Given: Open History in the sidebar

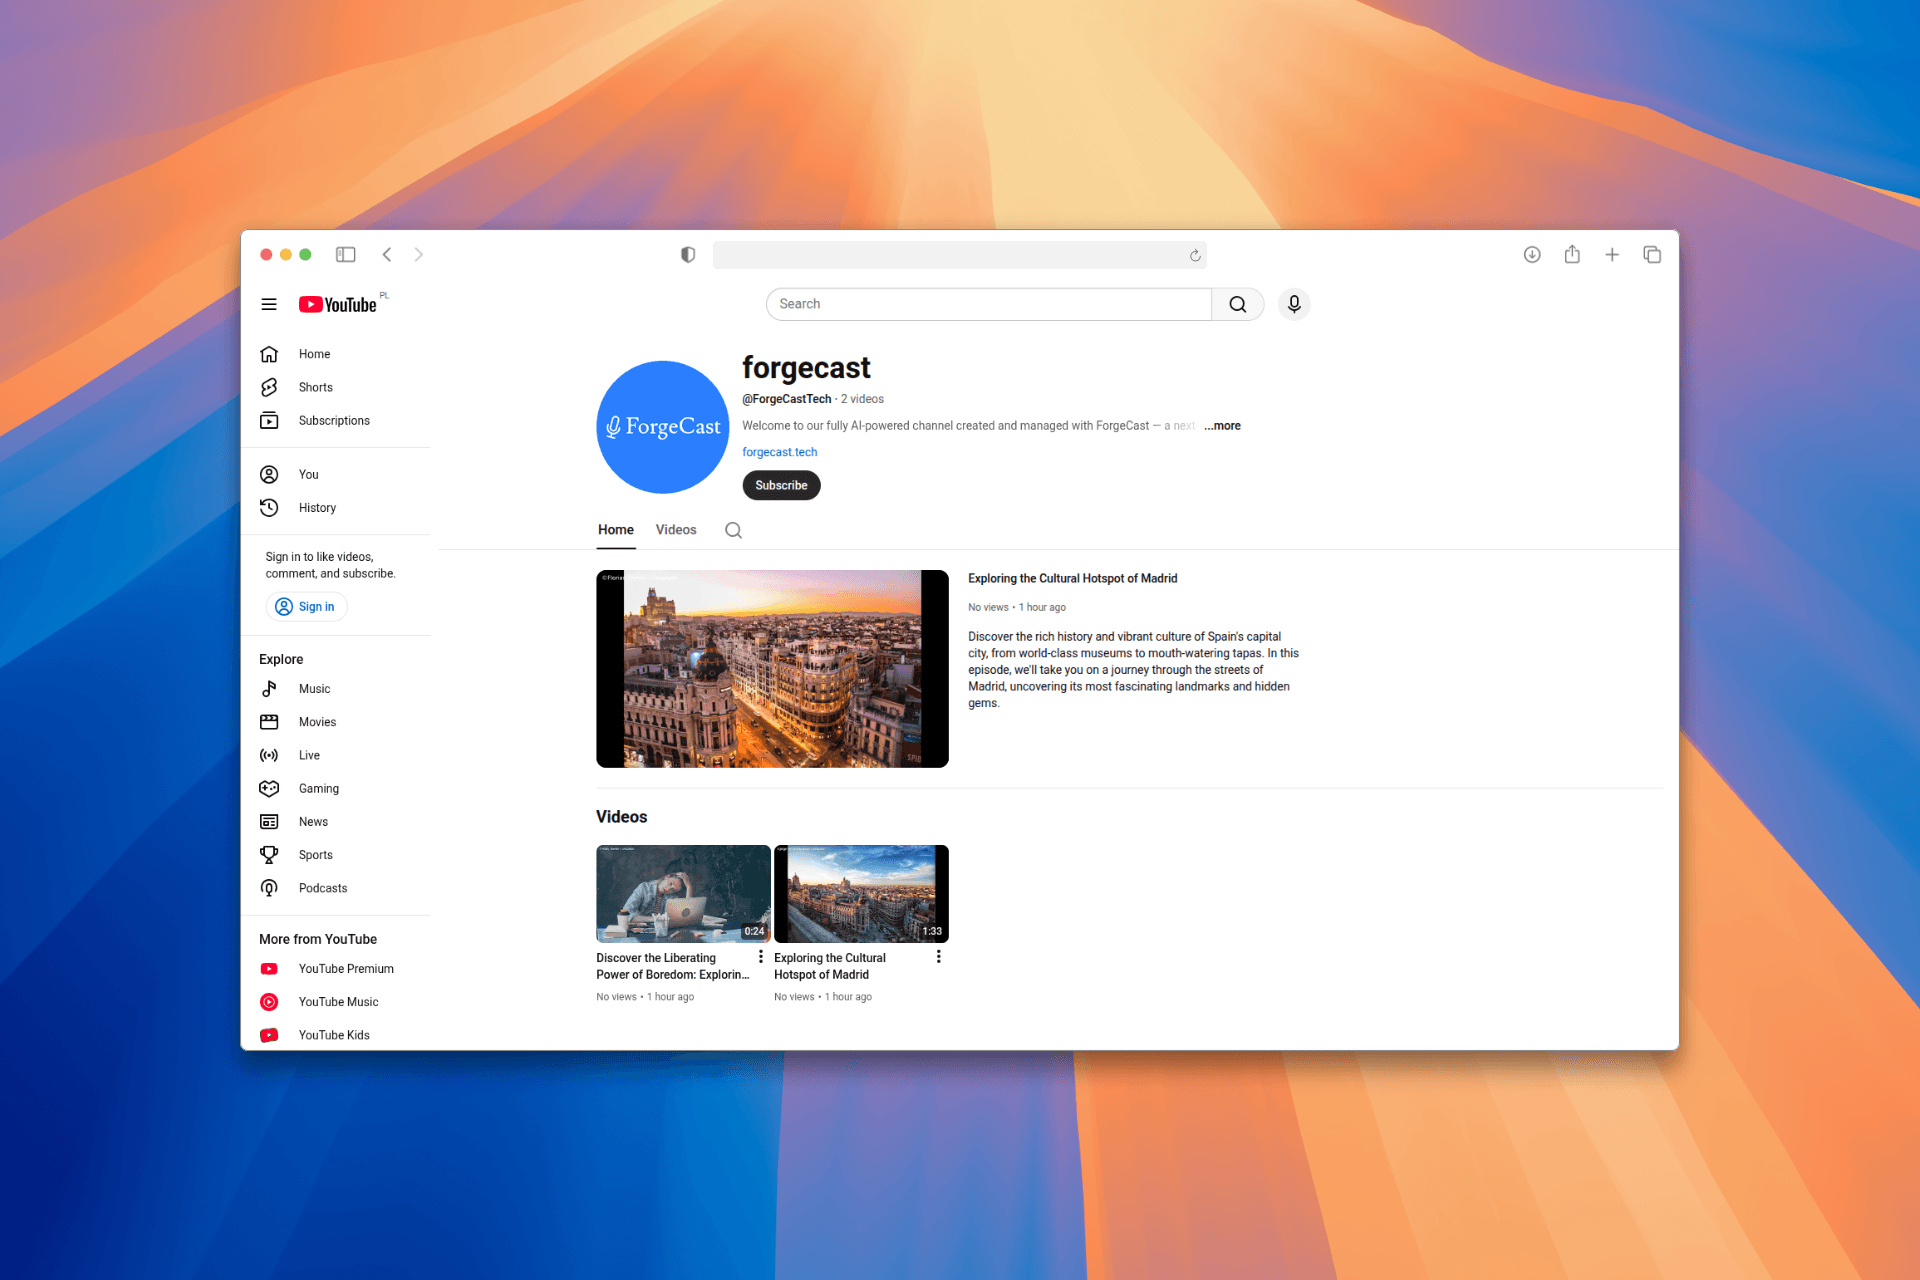Looking at the screenshot, I should coord(317,508).
